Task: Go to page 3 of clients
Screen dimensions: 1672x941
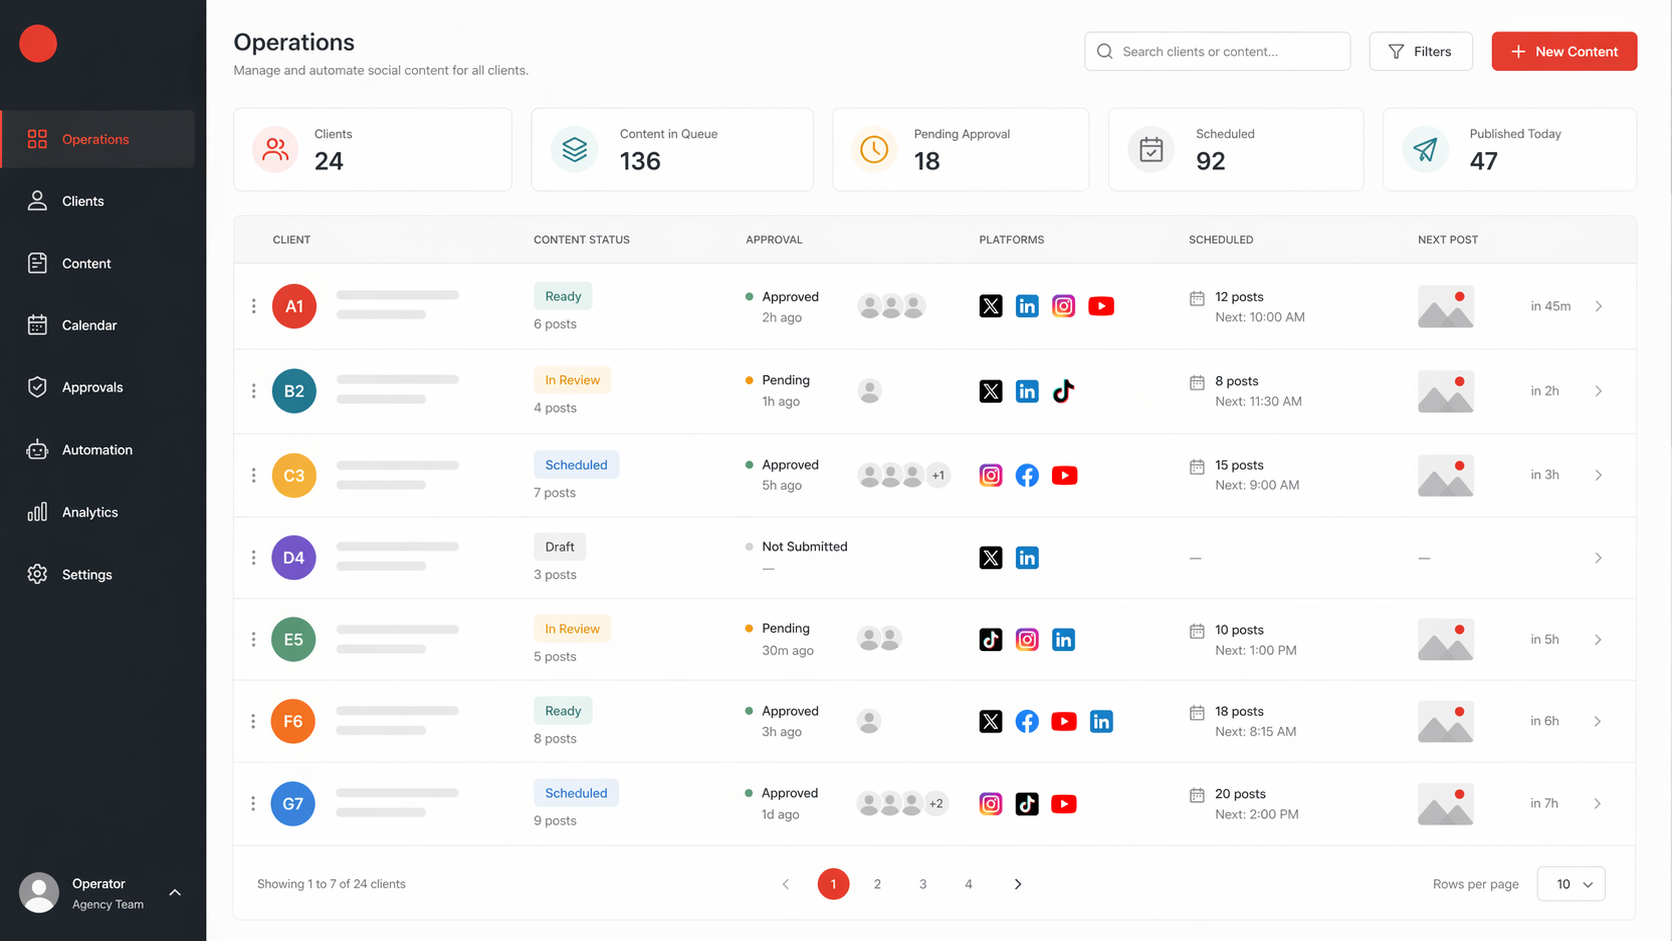Action: click(923, 884)
